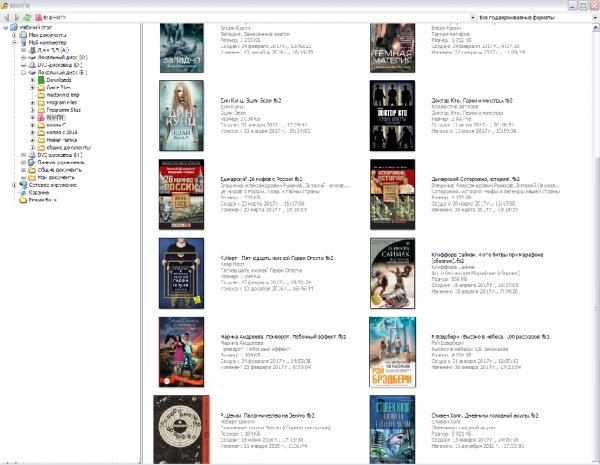The height and width of the screenshot is (465, 600).
Task: Open the Шекли target-pattern book cover
Action: pyautogui.click(x=181, y=429)
